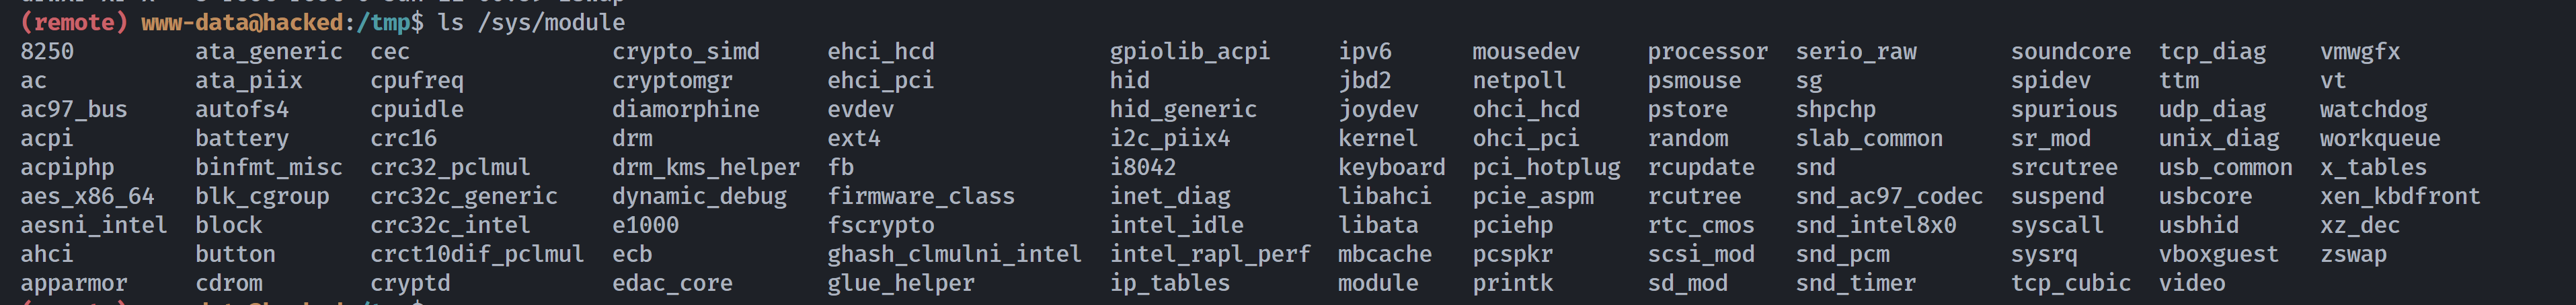
Task: Click the pci_hotplug module text
Action: pos(1546,167)
